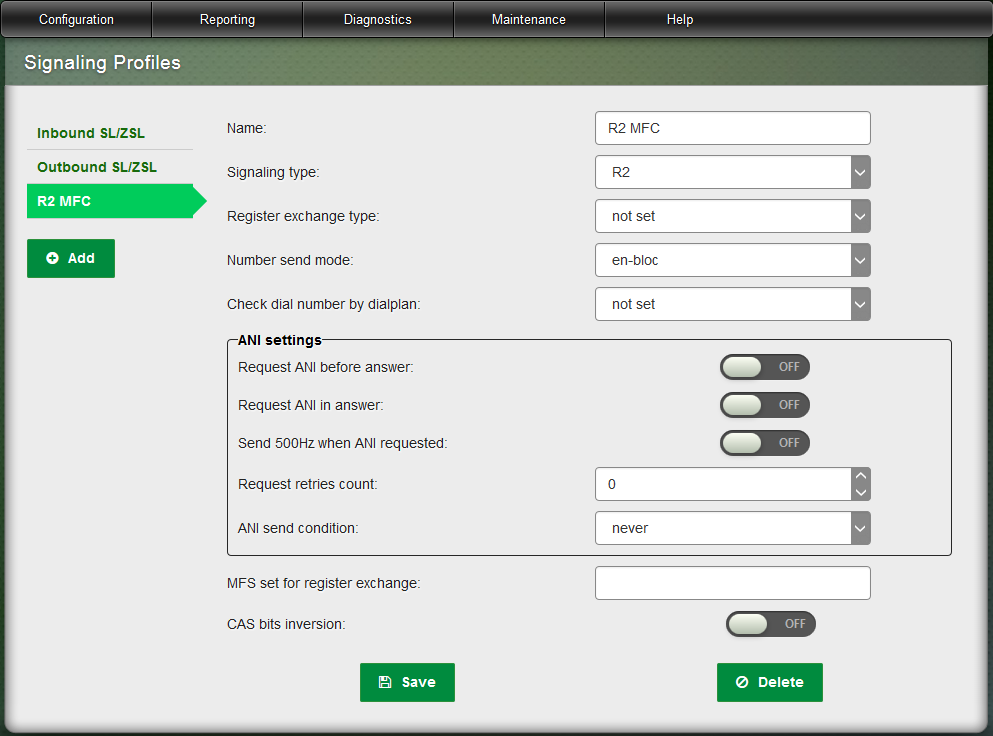Viewport: 993px width, 736px height.
Task: Select the Outbound SL/ZSL profile
Action: [97, 167]
